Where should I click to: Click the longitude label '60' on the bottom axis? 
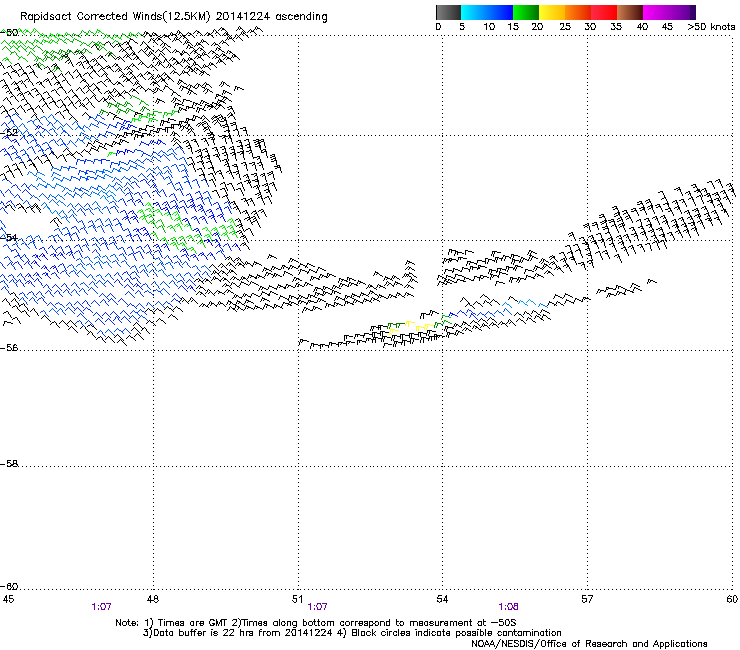tap(732, 599)
